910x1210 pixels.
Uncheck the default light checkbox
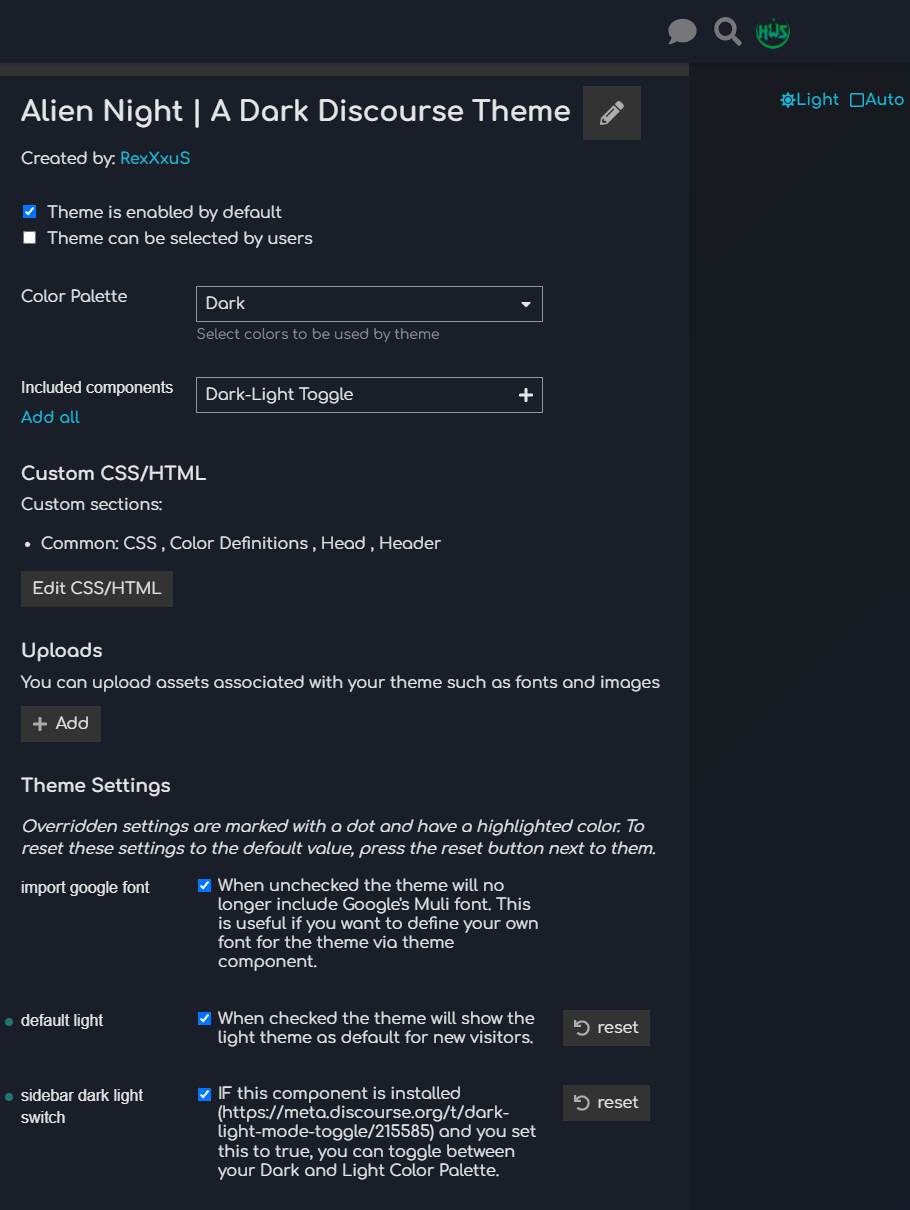tap(205, 1018)
